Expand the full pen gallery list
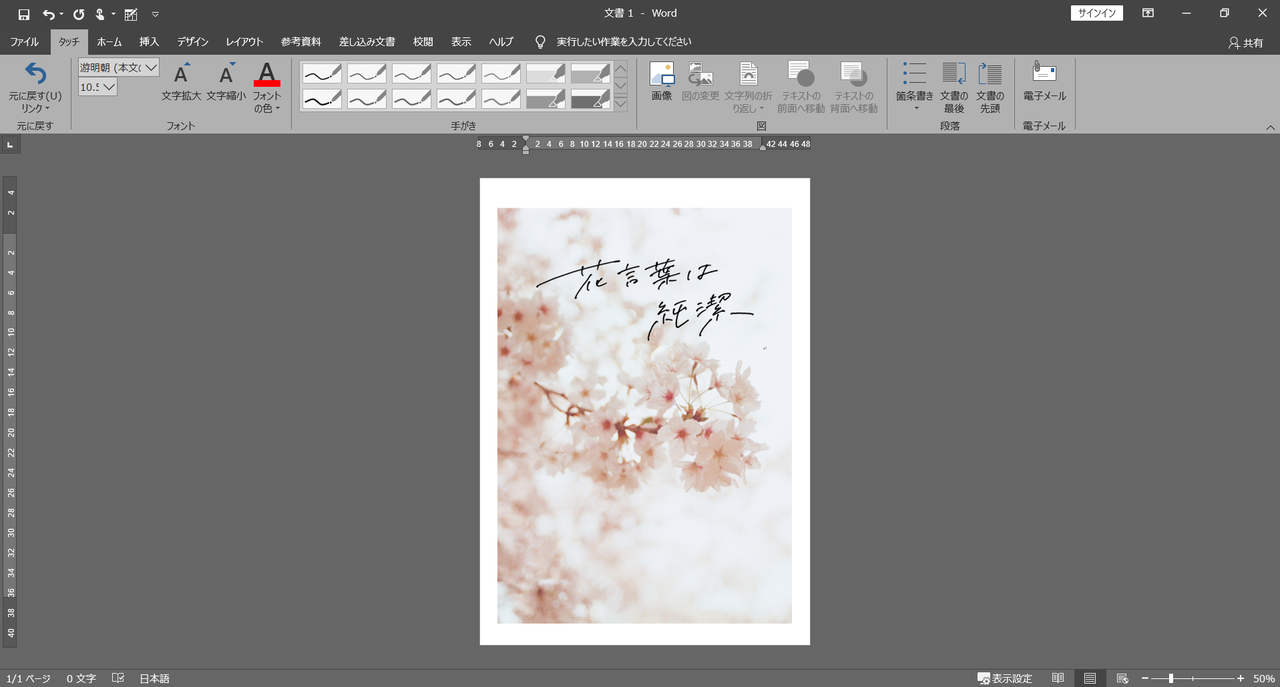1280x687 pixels. [620, 103]
